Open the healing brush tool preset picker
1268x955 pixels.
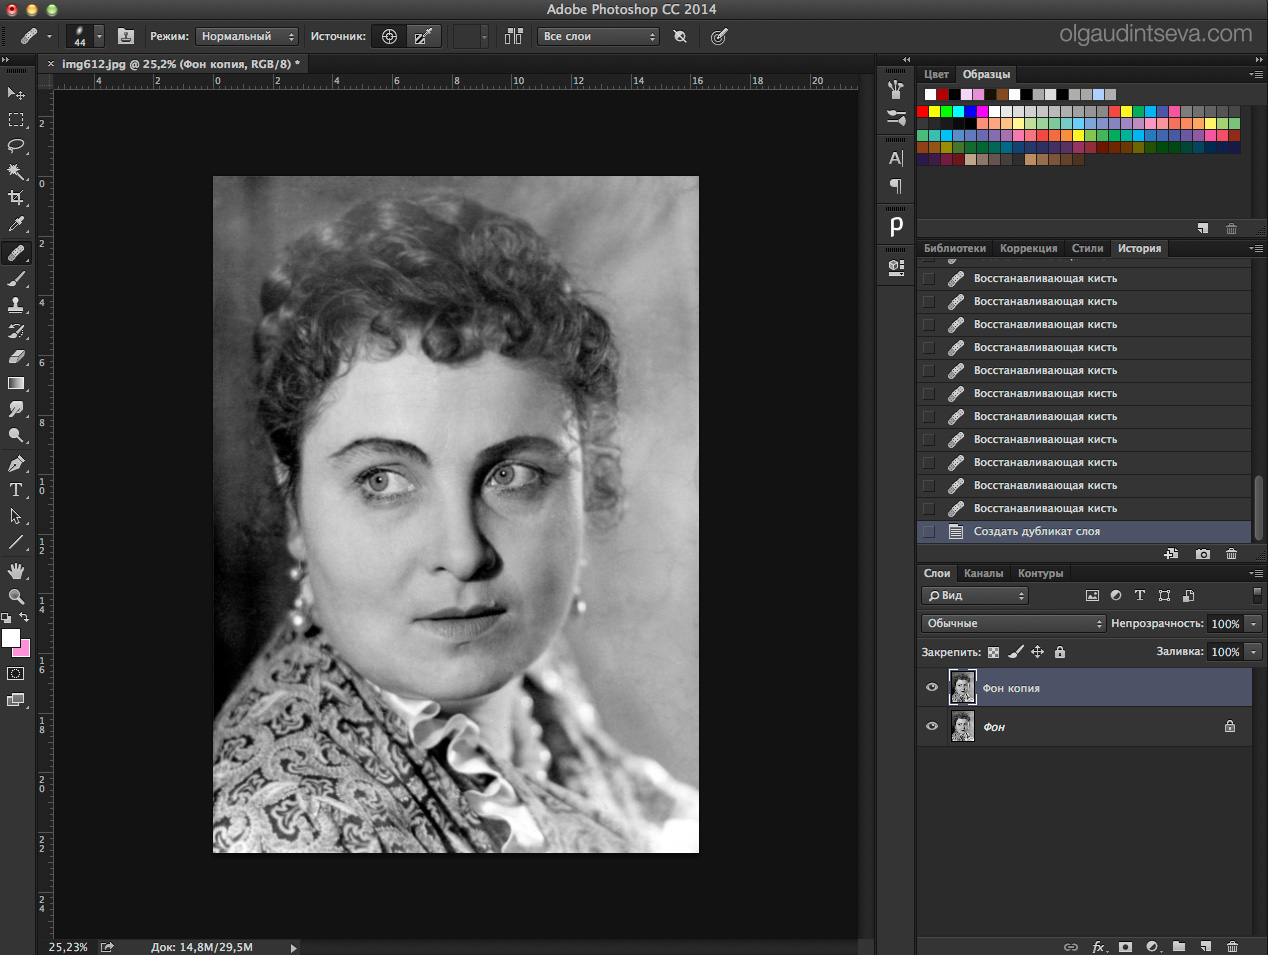click(x=35, y=36)
